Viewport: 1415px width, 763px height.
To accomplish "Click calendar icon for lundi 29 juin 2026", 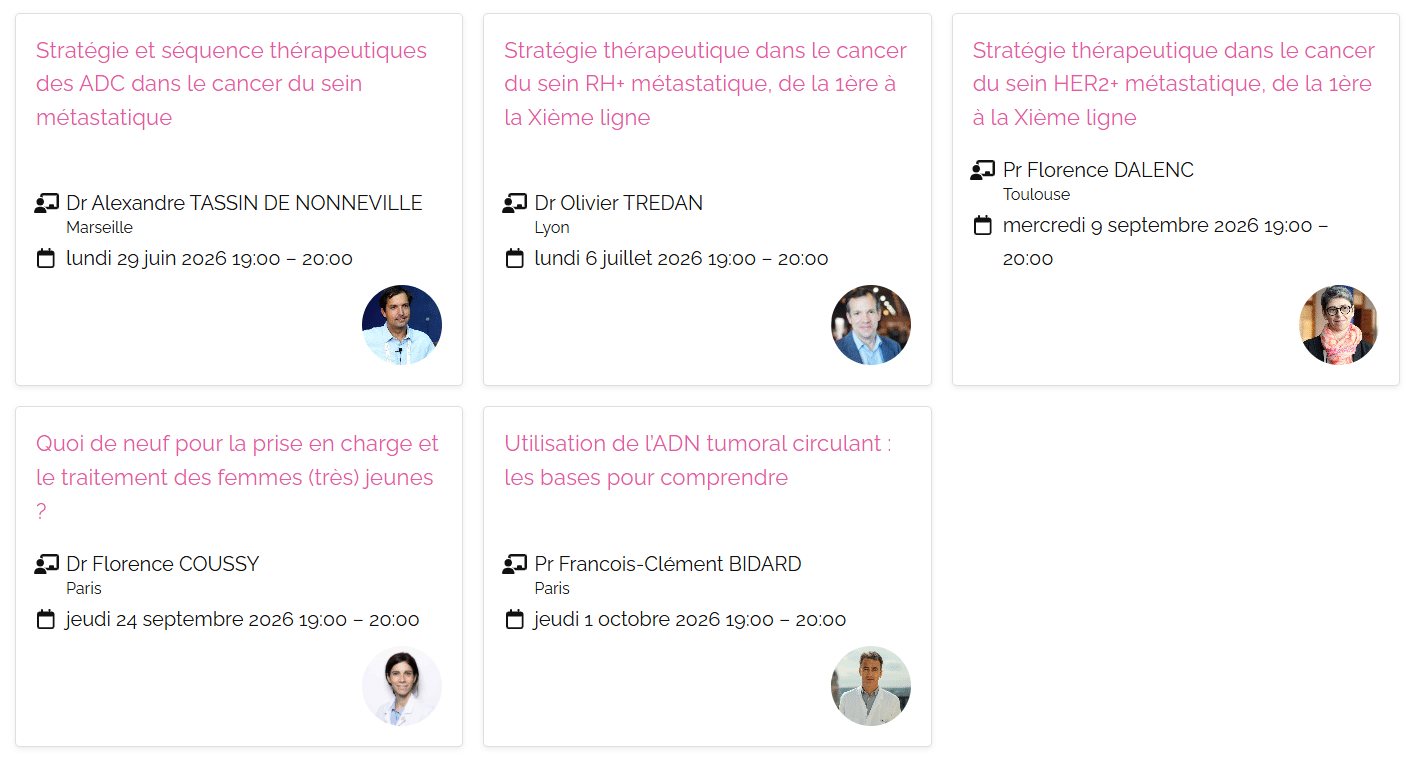I will coord(46,259).
